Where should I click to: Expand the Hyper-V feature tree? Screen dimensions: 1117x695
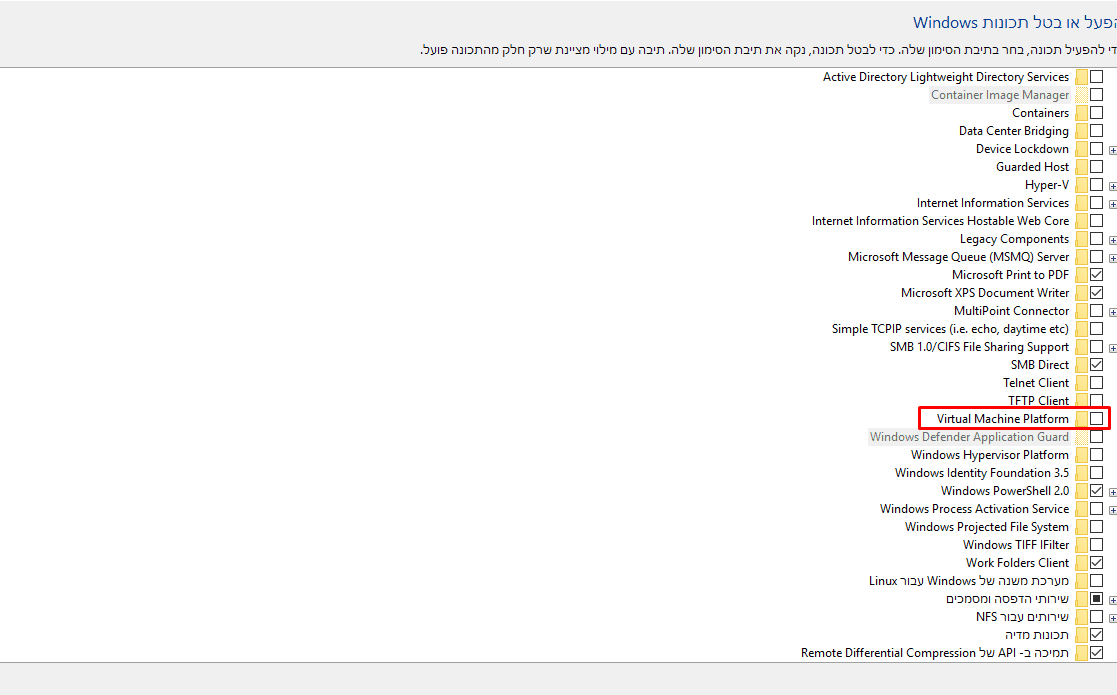1112,186
